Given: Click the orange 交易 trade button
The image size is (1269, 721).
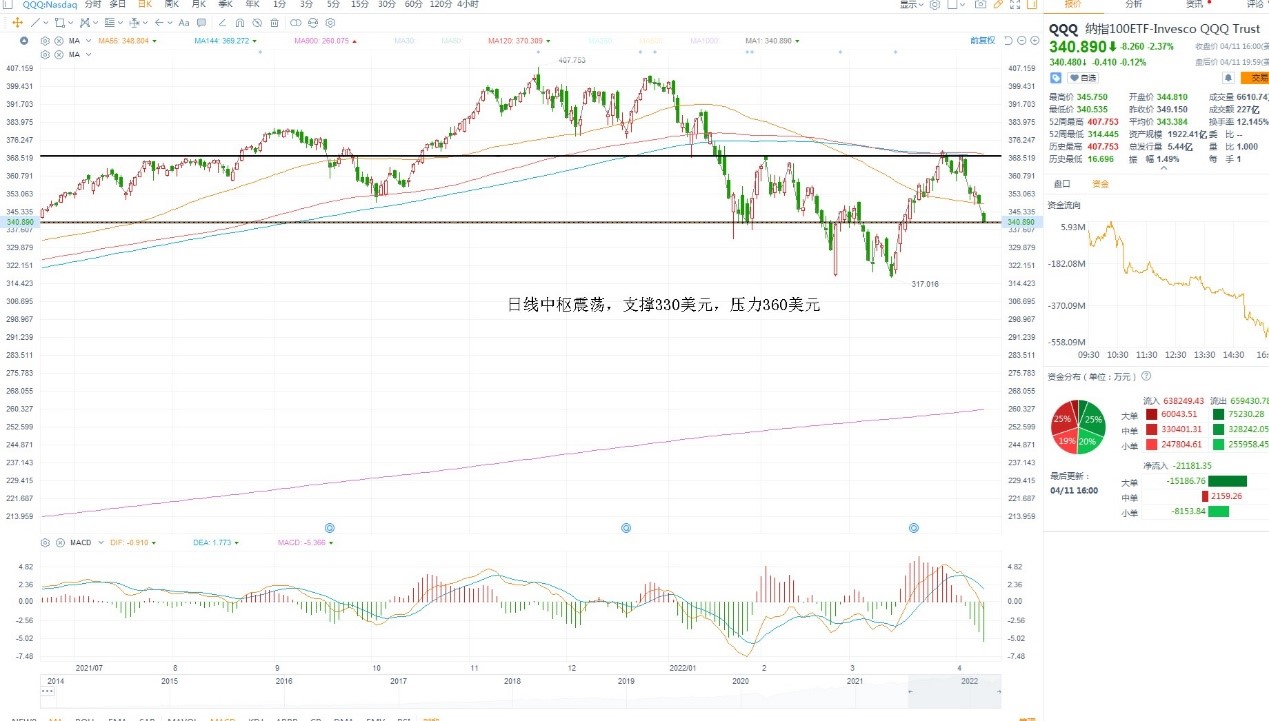Looking at the screenshot, I should point(1255,78).
